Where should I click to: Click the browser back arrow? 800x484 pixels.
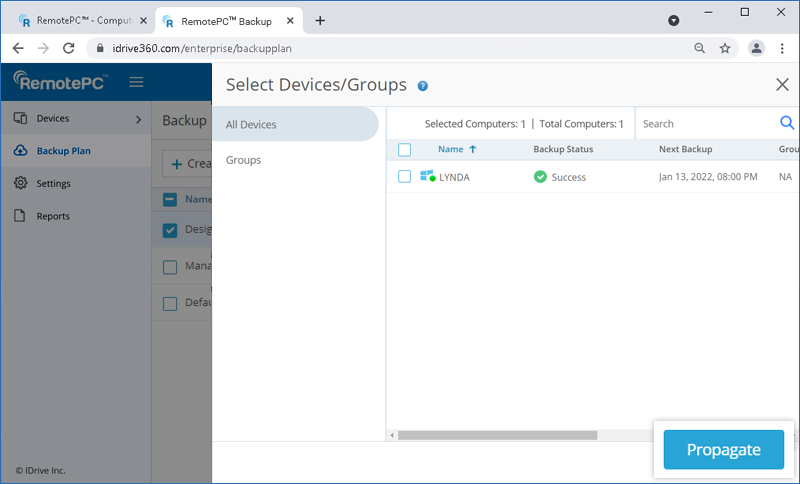18,48
